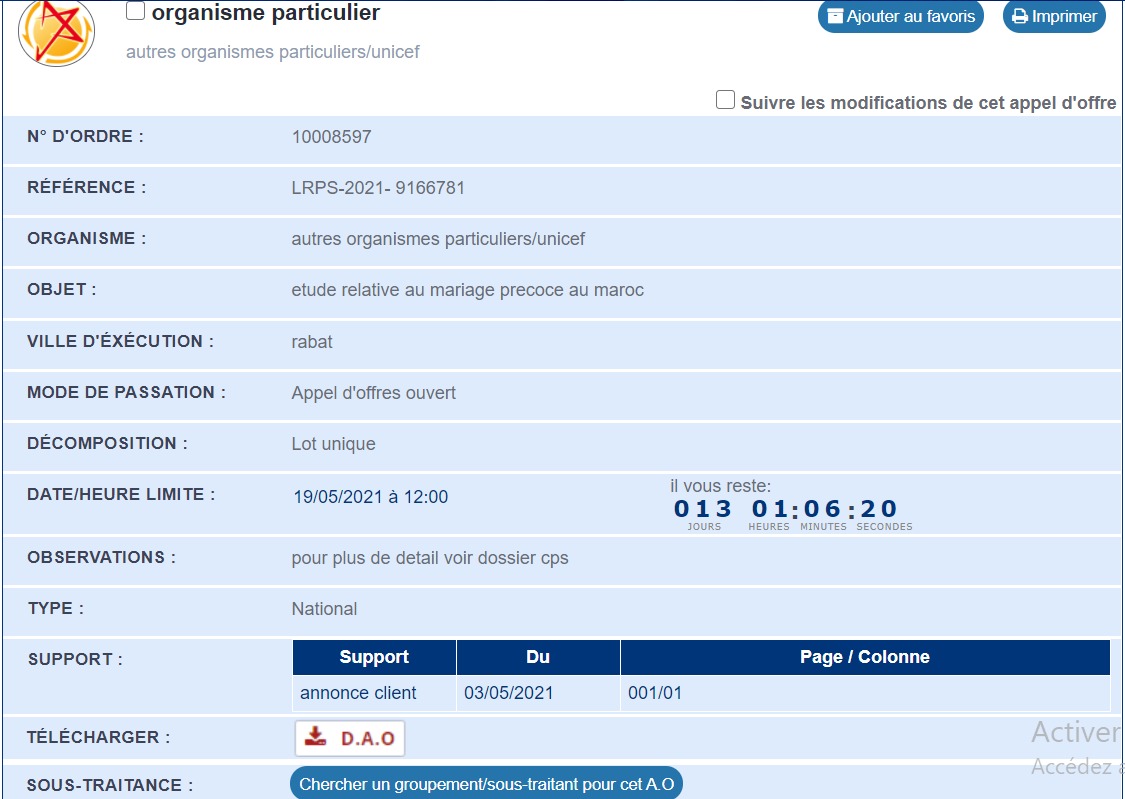1125x799 pixels.
Task: Click object text 'etude relative au mariage precoce'
Action: (467, 291)
